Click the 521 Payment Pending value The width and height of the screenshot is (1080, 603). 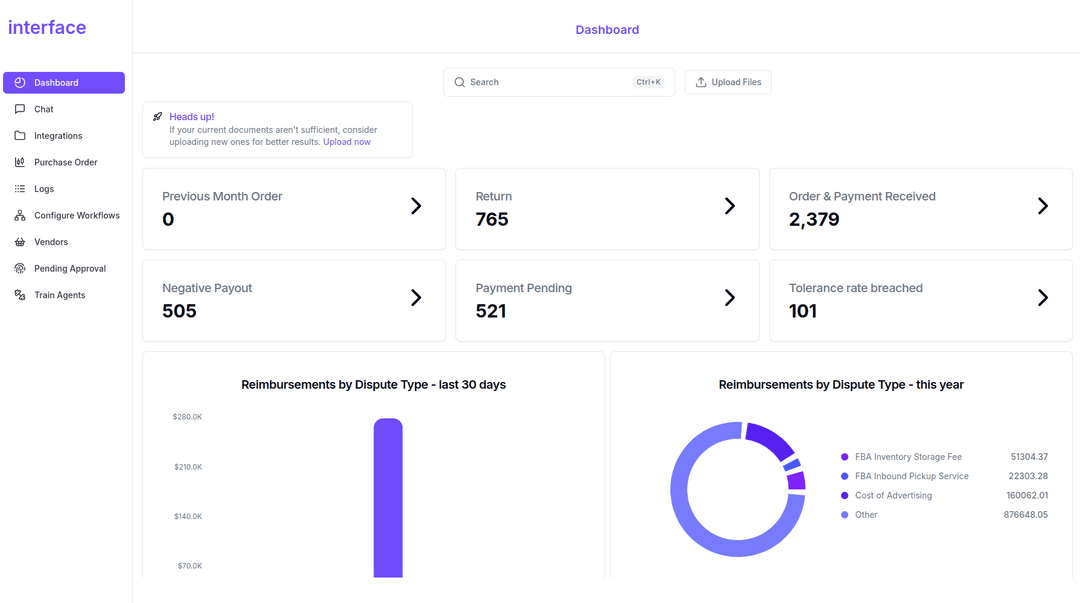point(490,311)
